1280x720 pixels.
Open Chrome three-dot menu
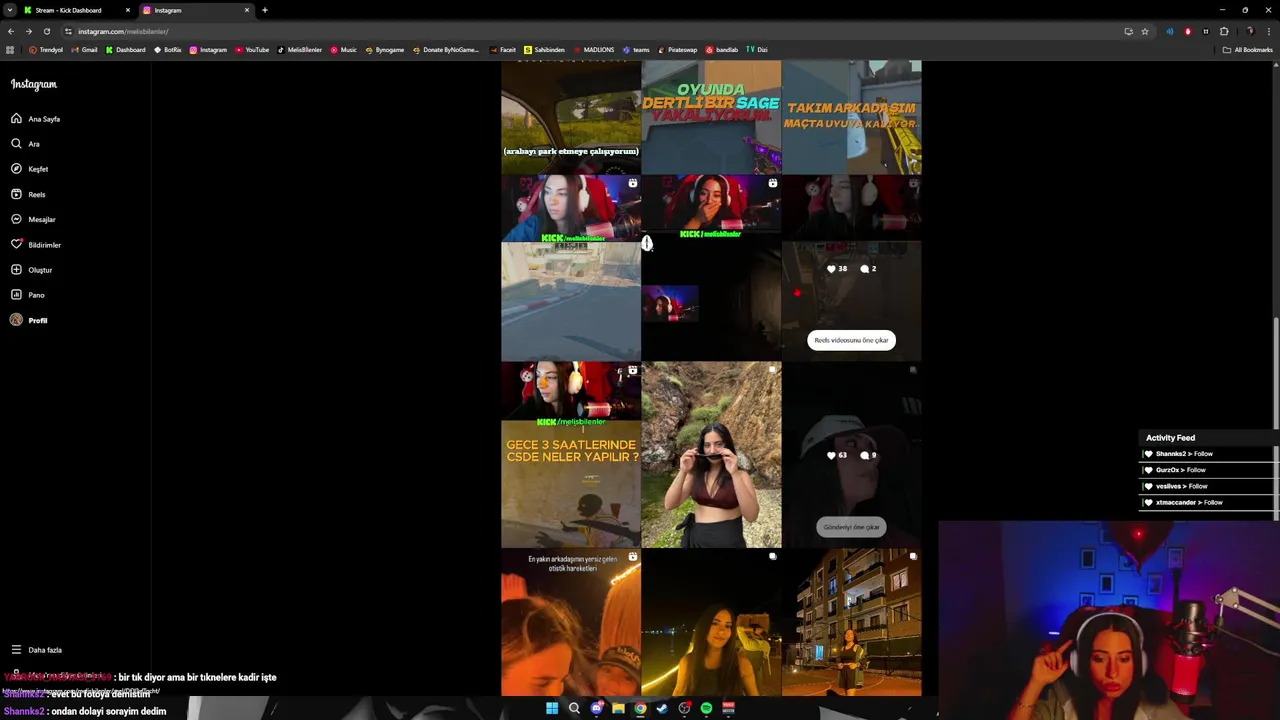coord(1267,31)
